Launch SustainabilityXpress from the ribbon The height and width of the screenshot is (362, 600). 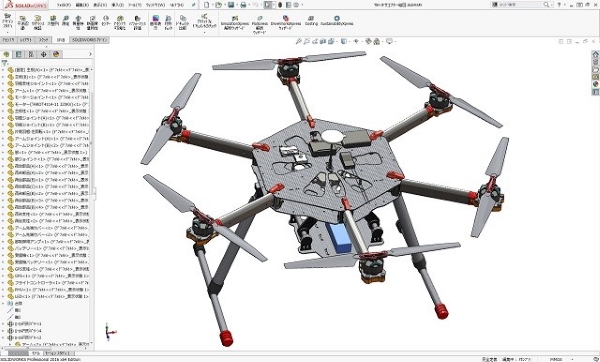coord(337,20)
